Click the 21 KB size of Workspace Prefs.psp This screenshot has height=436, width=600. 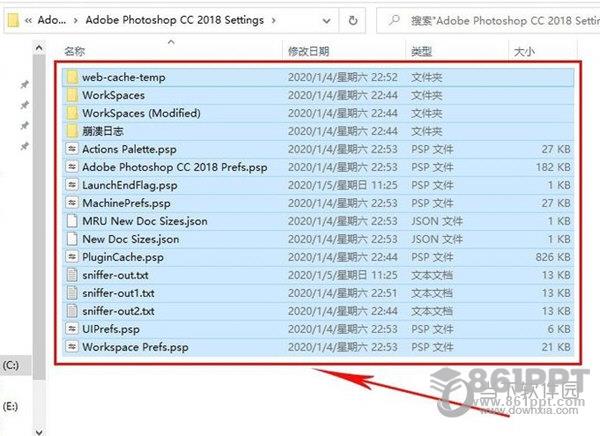point(556,347)
